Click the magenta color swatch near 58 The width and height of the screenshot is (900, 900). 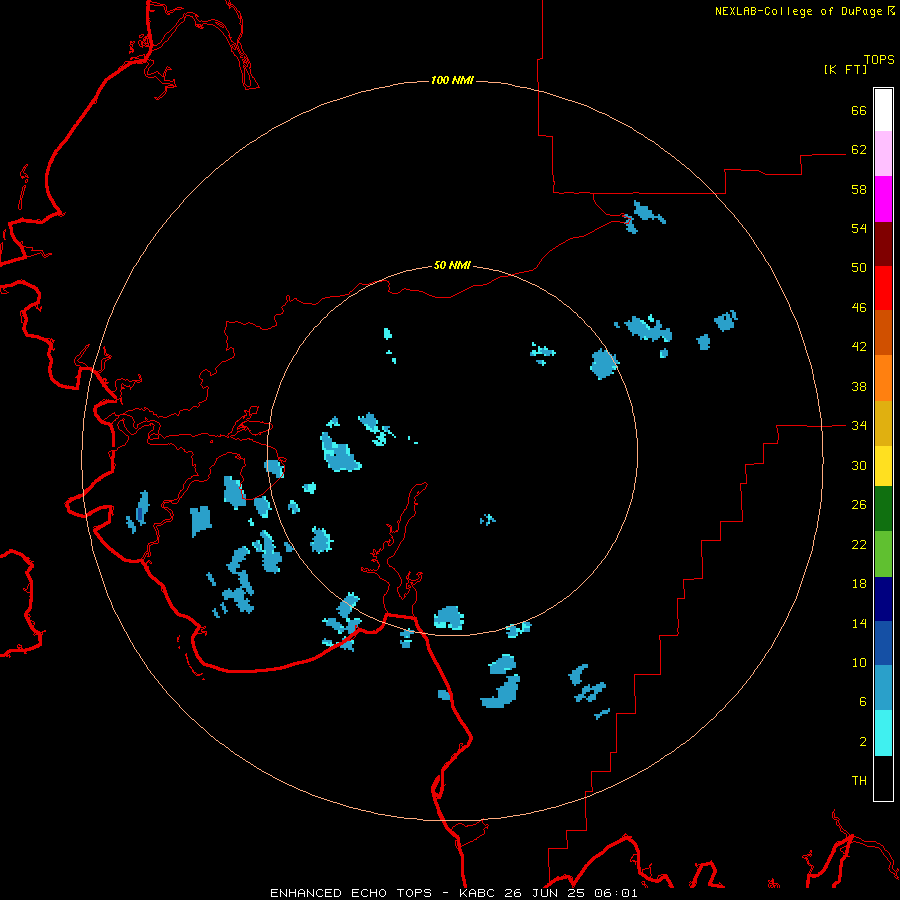[883, 199]
